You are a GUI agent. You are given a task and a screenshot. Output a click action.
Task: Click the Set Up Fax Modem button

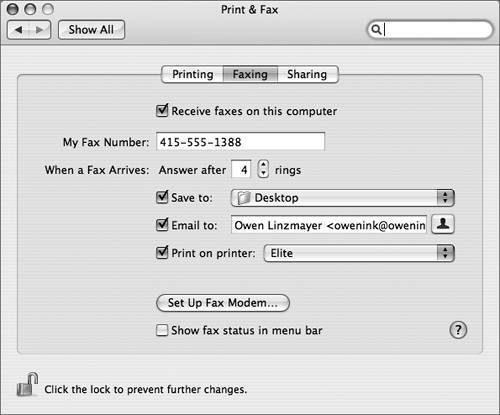(223, 303)
